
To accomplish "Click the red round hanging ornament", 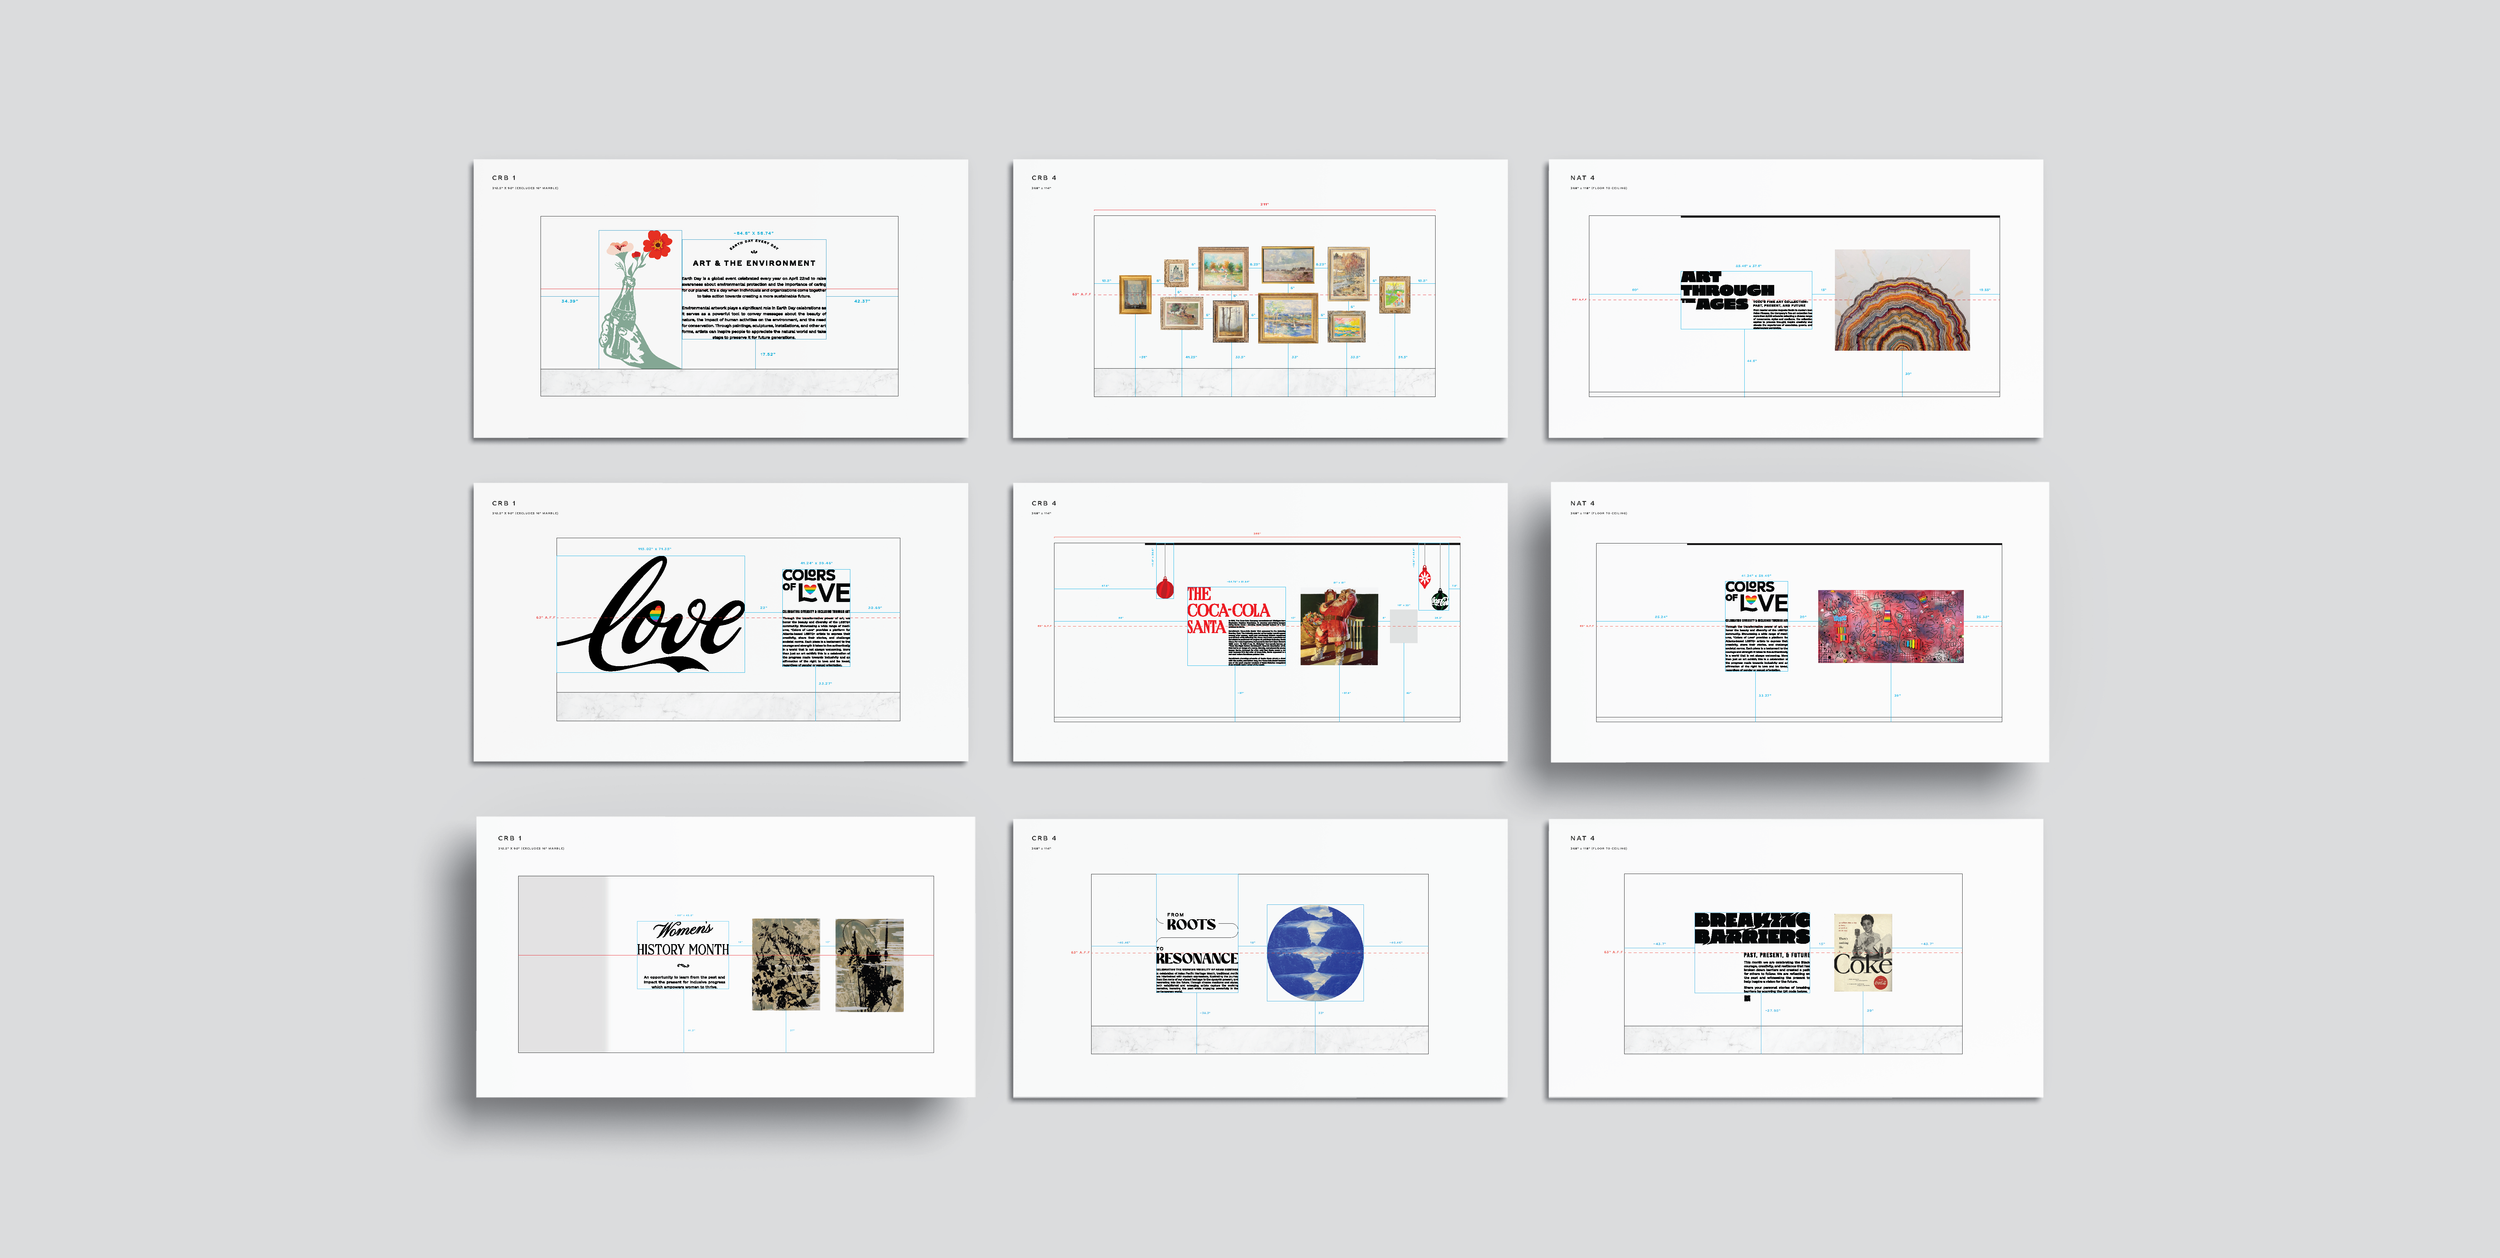I will click(1164, 588).
